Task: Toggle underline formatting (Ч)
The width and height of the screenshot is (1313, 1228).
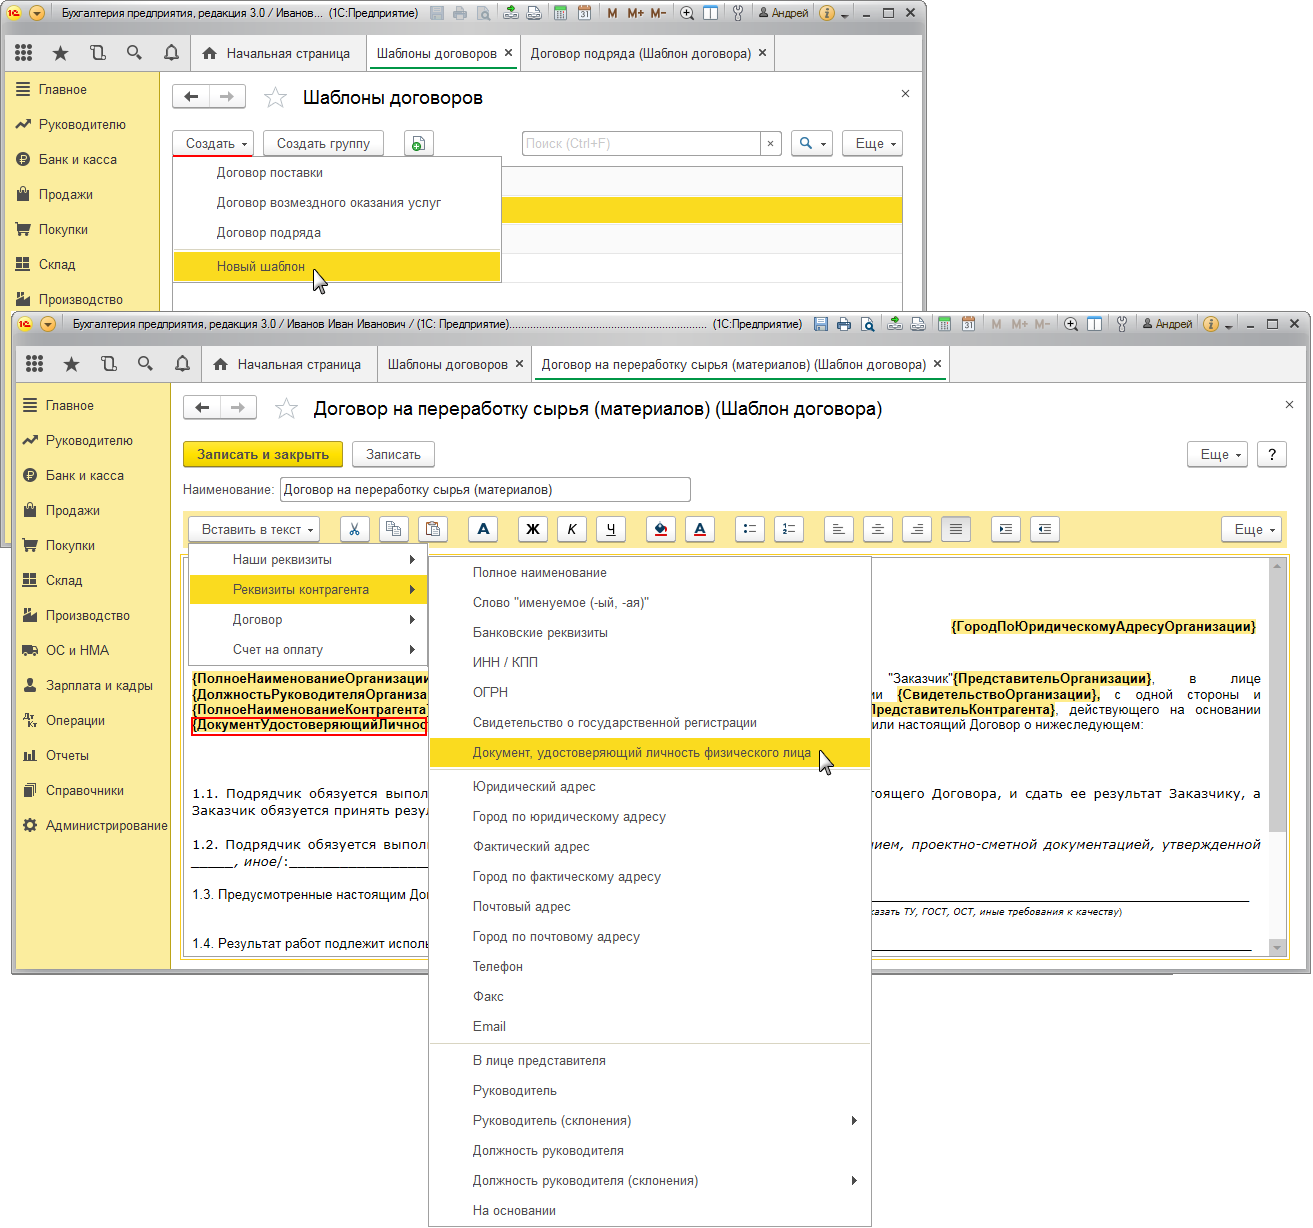Action: pyautogui.click(x=611, y=529)
